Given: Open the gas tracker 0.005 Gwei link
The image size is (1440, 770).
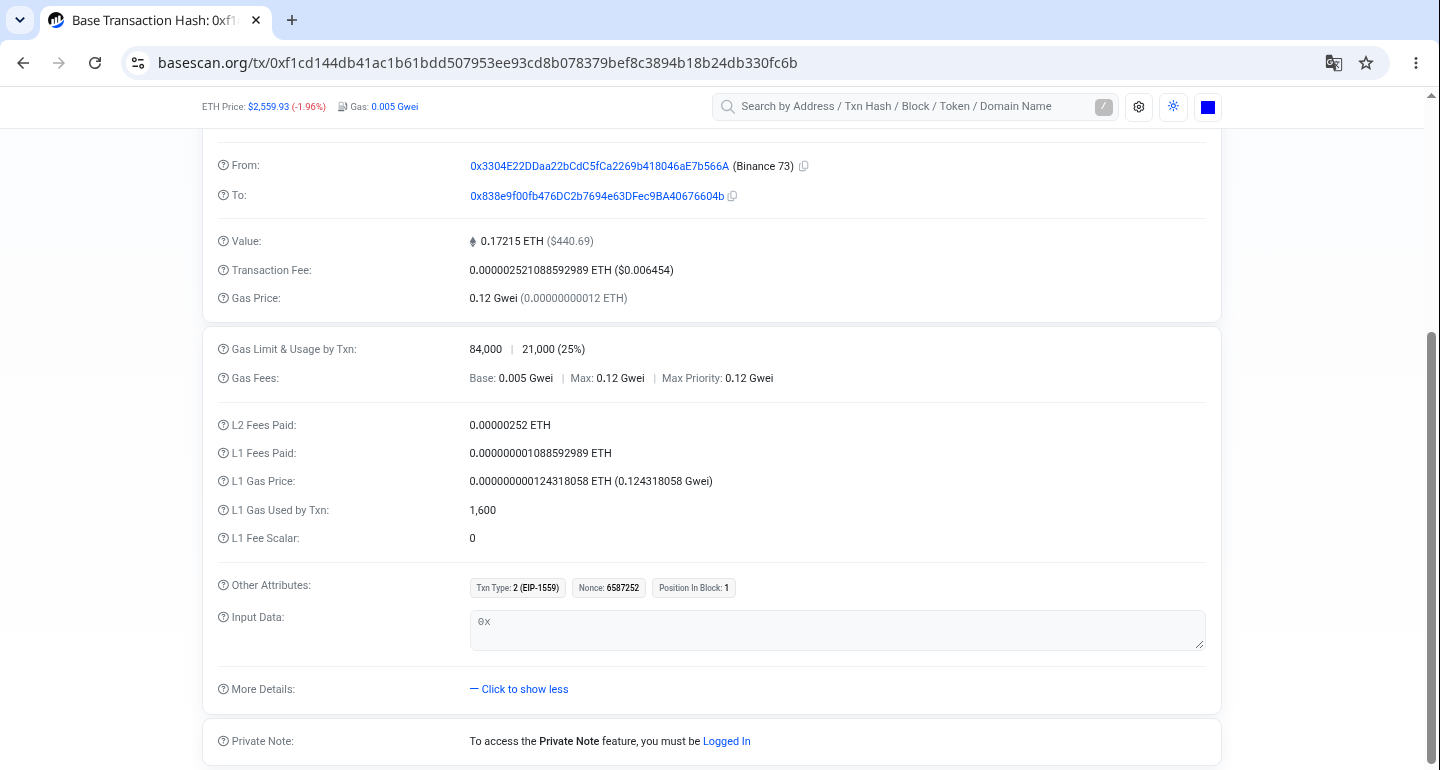Looking at the screenshot, I should (395, 107).
